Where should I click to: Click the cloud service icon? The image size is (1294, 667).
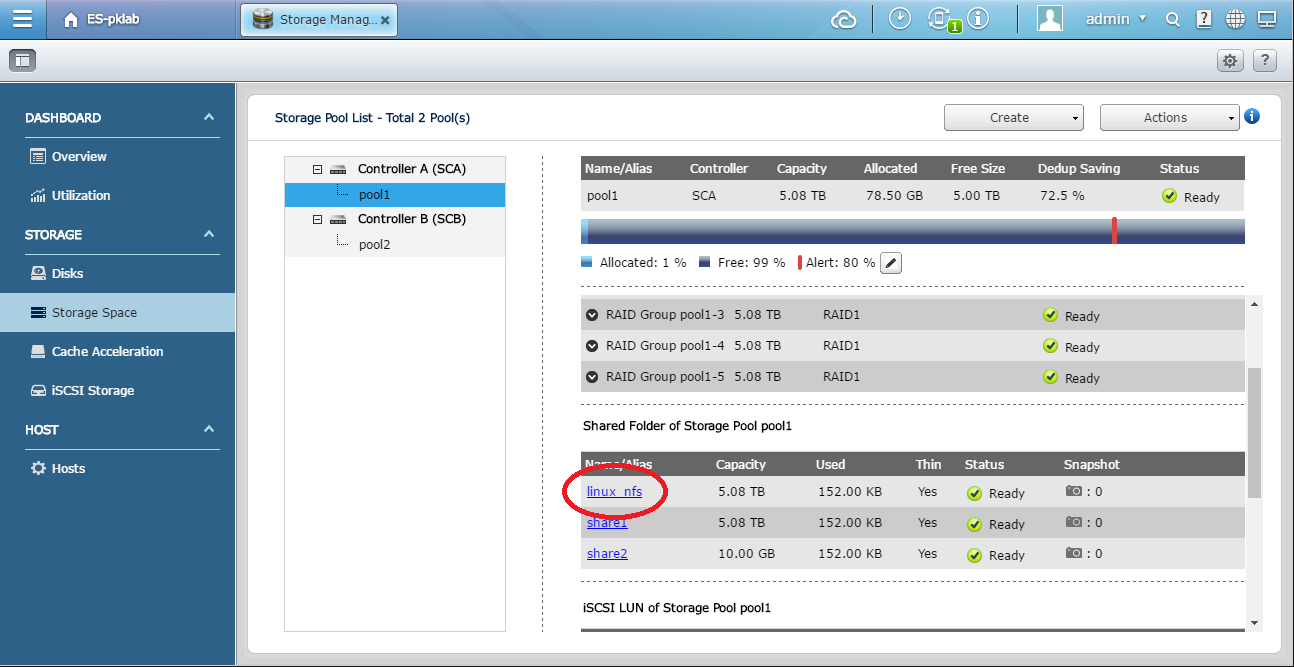tap(846, 19)
